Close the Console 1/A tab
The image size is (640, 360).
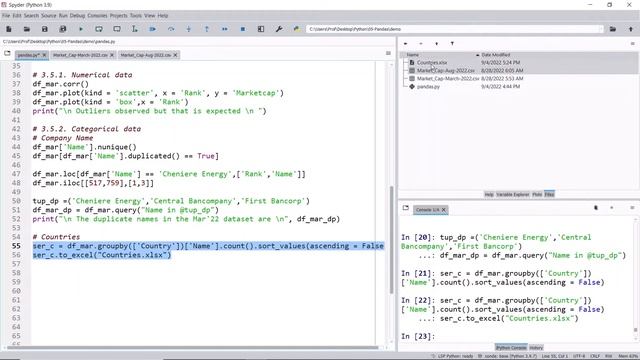click(x=444, y=209)
